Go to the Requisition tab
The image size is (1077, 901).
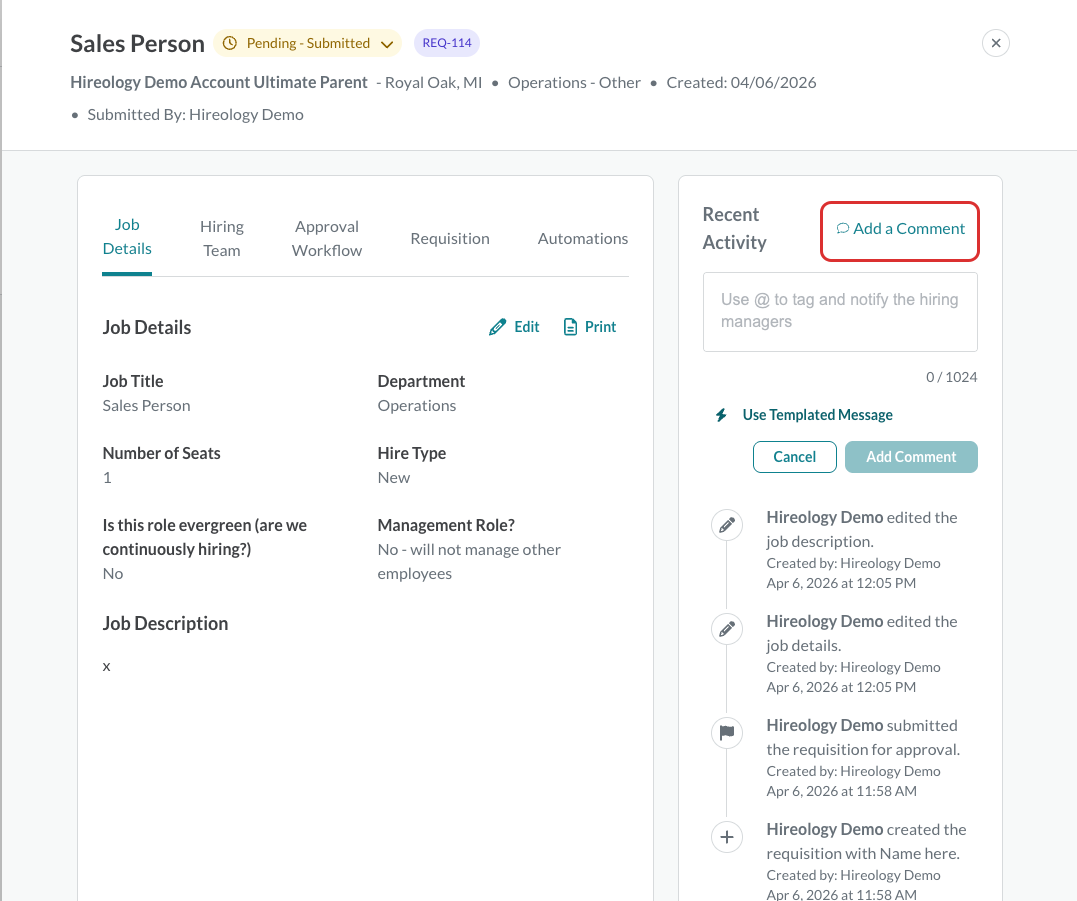(x=450, y=238)
